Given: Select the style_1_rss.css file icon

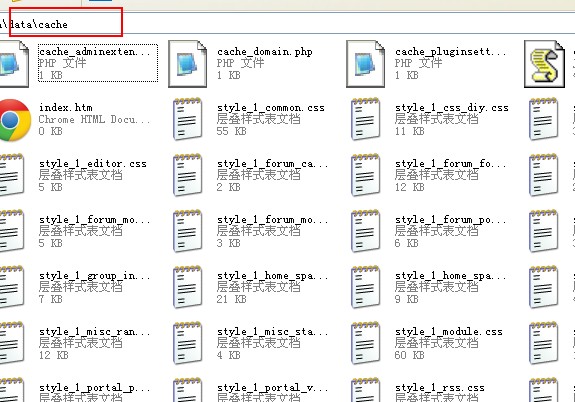Looking at the screenshot, I should pos(365,390).
